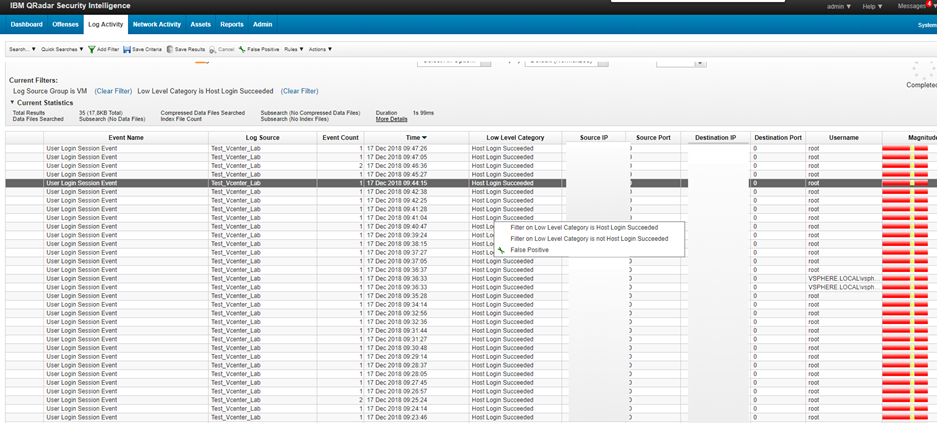
Task: Open the Rules dropdown menu
Action: pos(293,50)
